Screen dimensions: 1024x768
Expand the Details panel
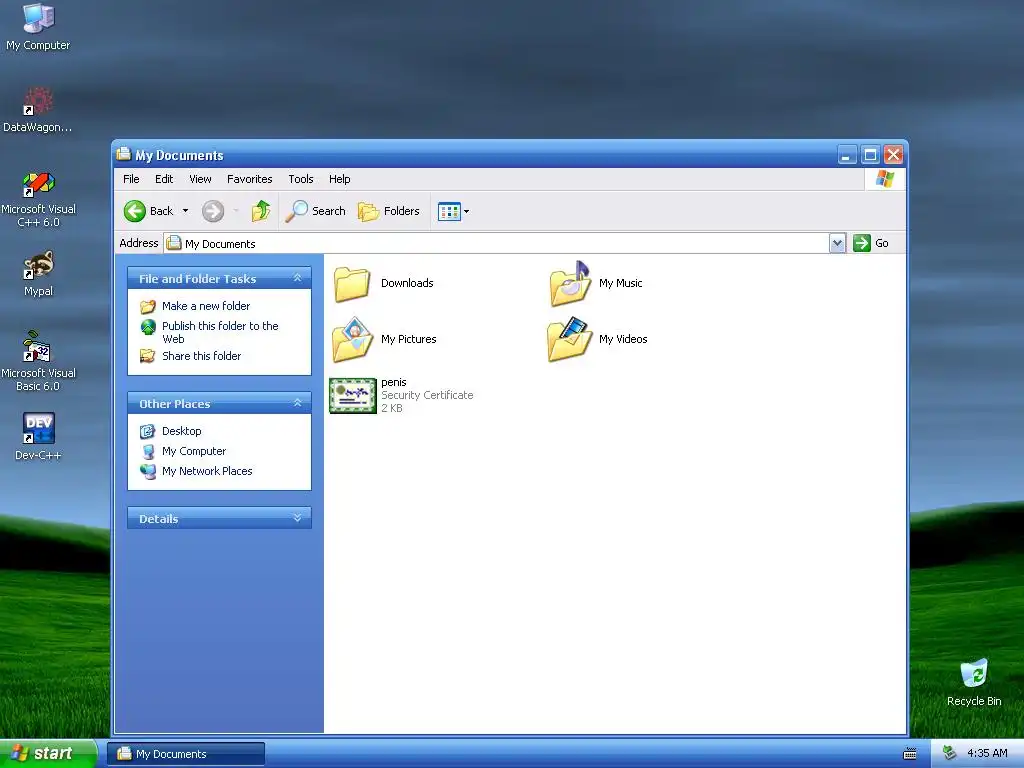point(297,518)
